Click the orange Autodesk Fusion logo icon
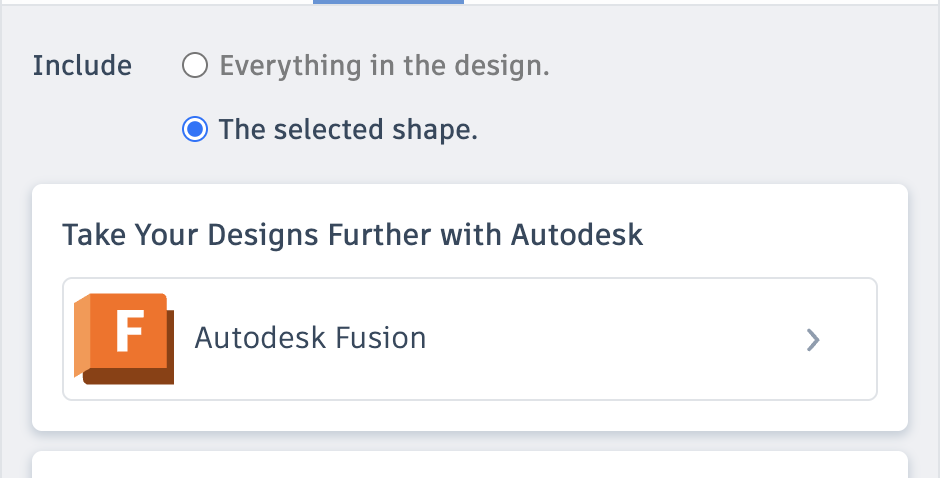The image size is (940, 478). pos(123,338)
